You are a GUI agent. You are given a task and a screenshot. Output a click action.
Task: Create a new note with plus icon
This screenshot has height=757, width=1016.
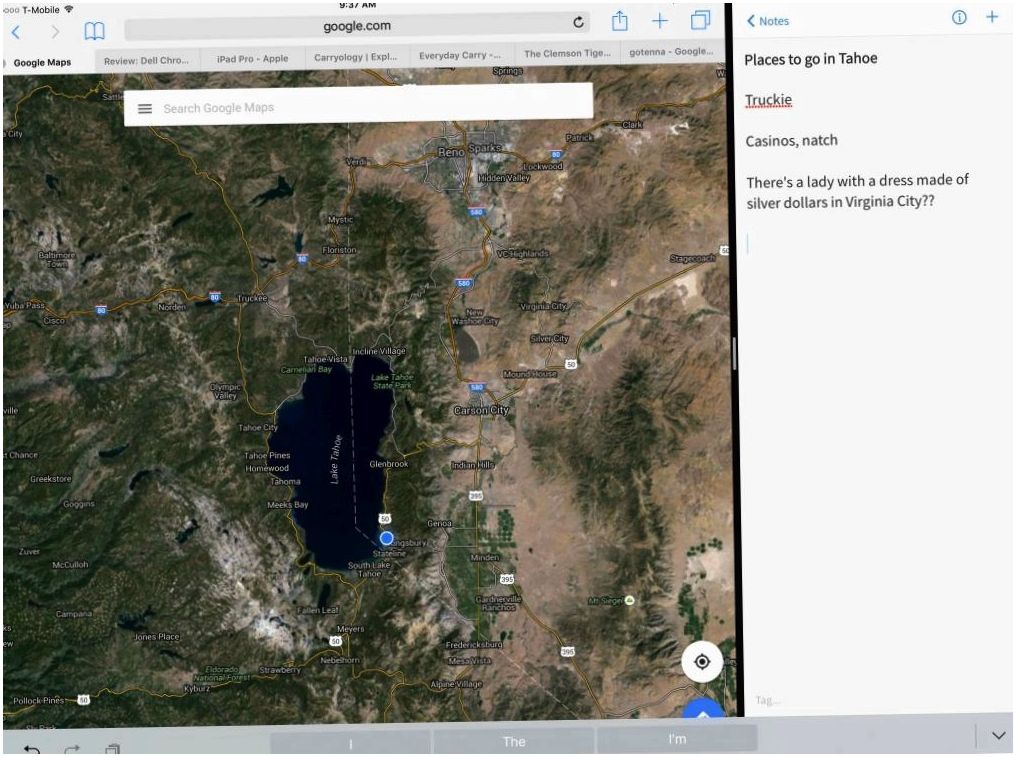tap(992, 17)
